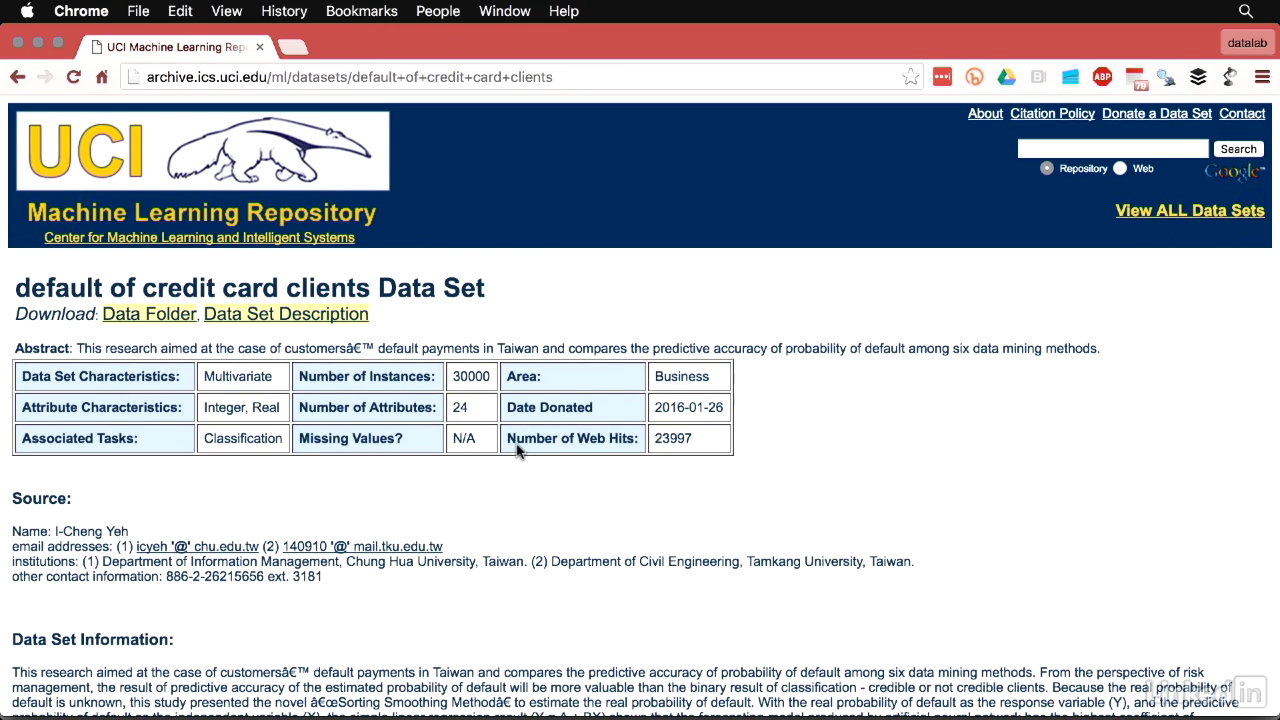Viewport: 1280px width, 720px height.
Task: Open the Data Set Description link
Action: (x=286, y=314)
